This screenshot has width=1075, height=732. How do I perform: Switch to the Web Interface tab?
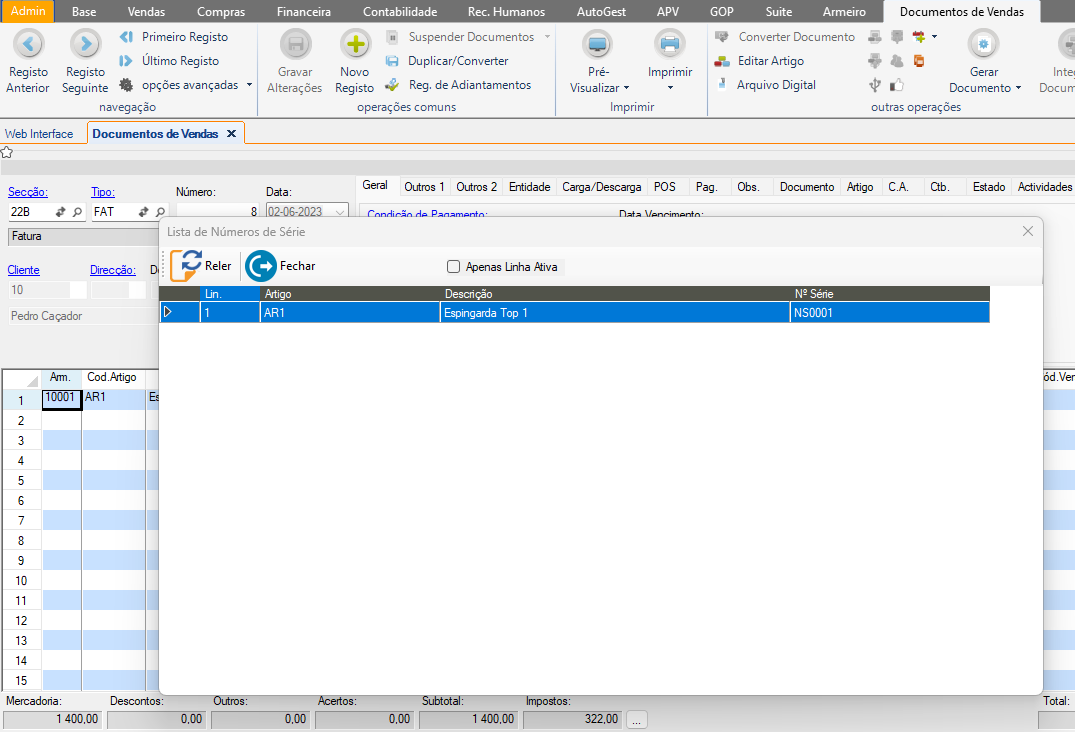click(x=39, y=134)
